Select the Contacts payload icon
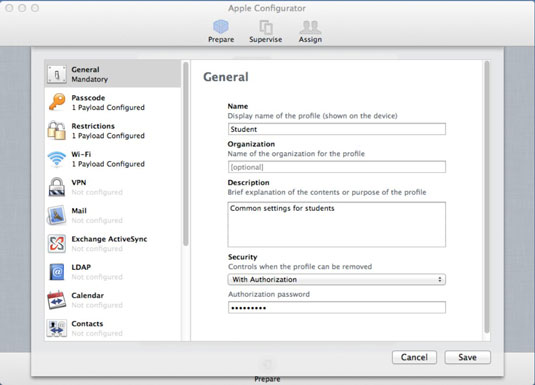 tap(57, 328)
